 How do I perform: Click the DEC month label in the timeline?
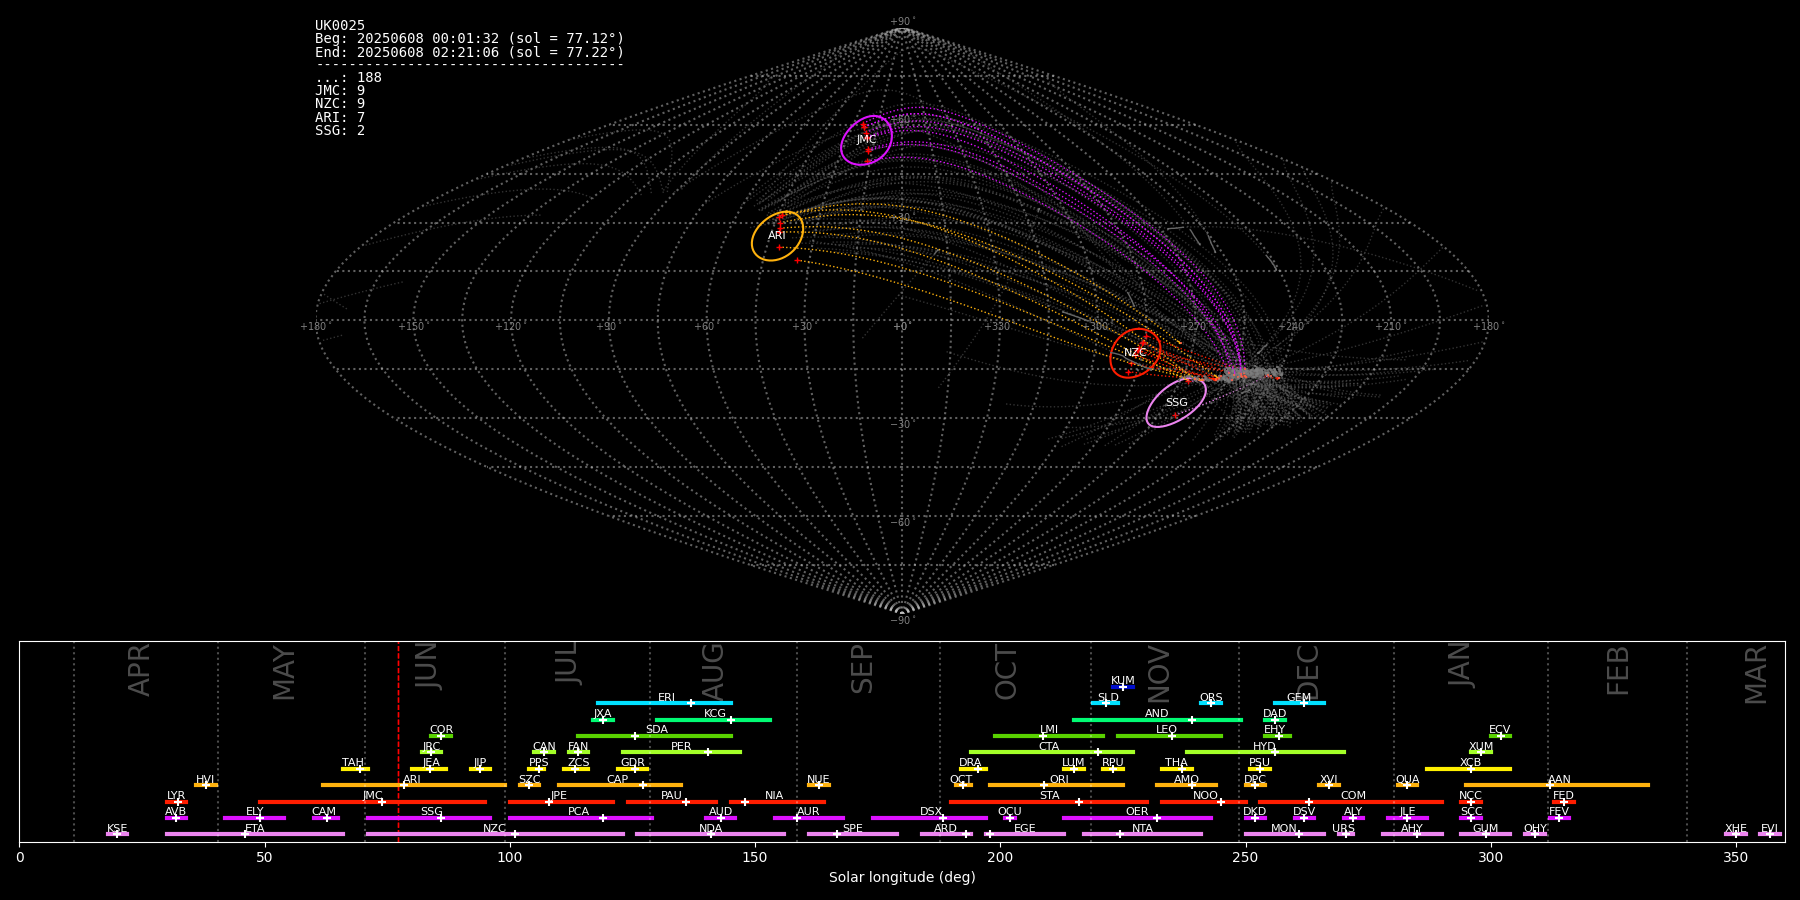coord(1307,672)
